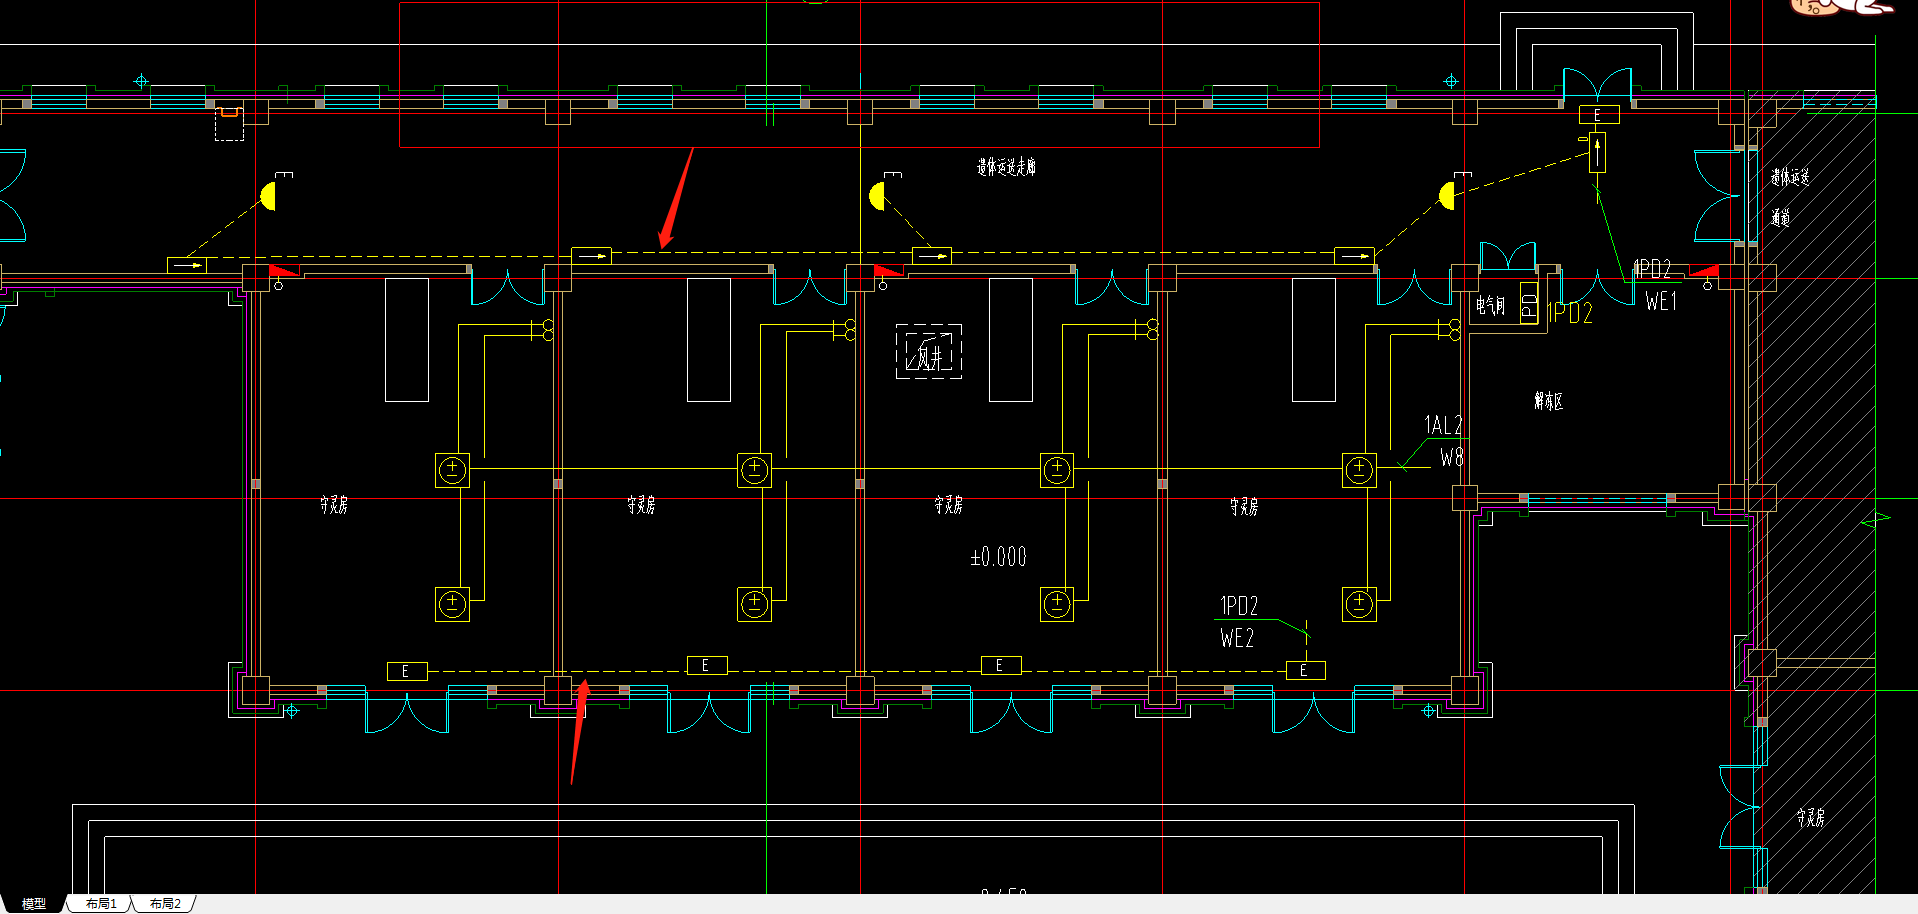Select the leftmost 守灵房 room label
The height and width of the screenshot is (914, 1918).
coord(334,505)
